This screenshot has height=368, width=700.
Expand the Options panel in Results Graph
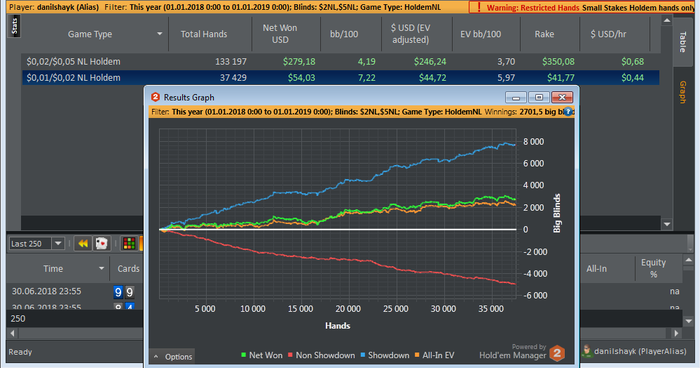[172, 356]
